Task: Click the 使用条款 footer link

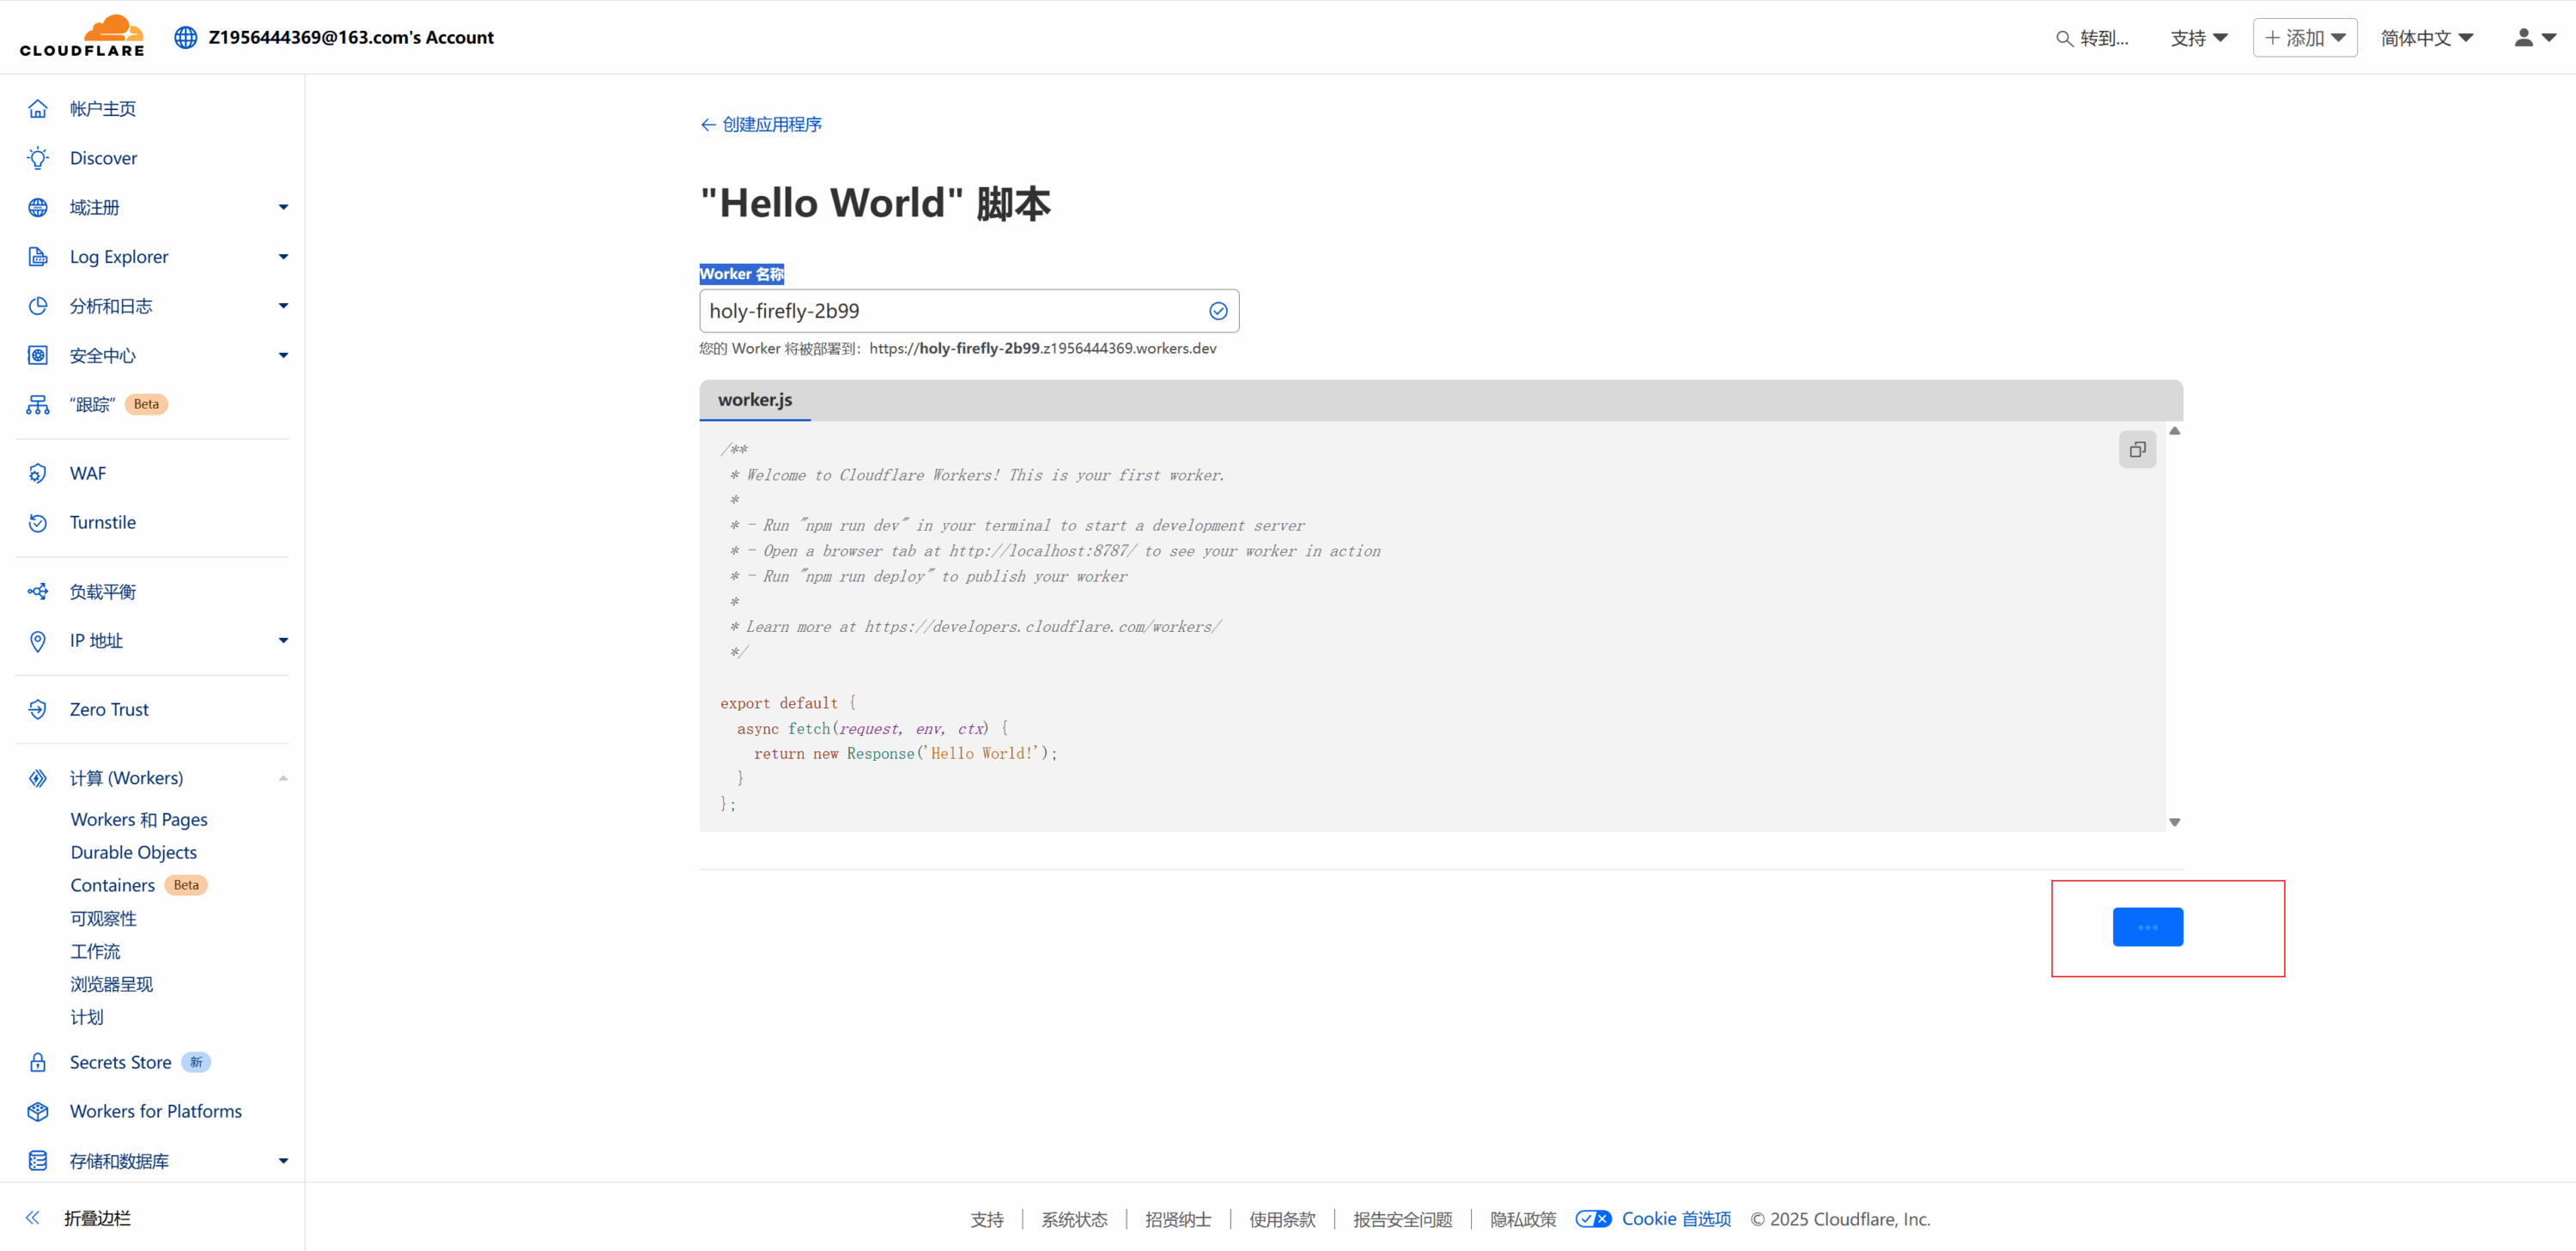Action: coord(1282,1219)
